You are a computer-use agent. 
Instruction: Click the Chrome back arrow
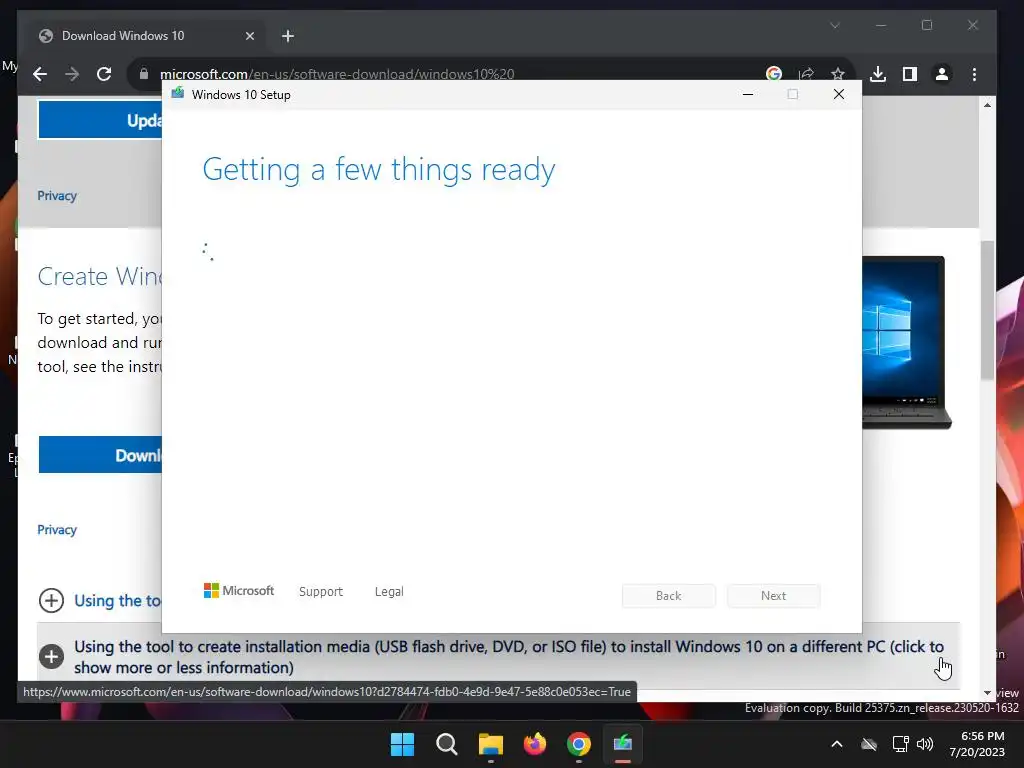(x=40, y=74)
